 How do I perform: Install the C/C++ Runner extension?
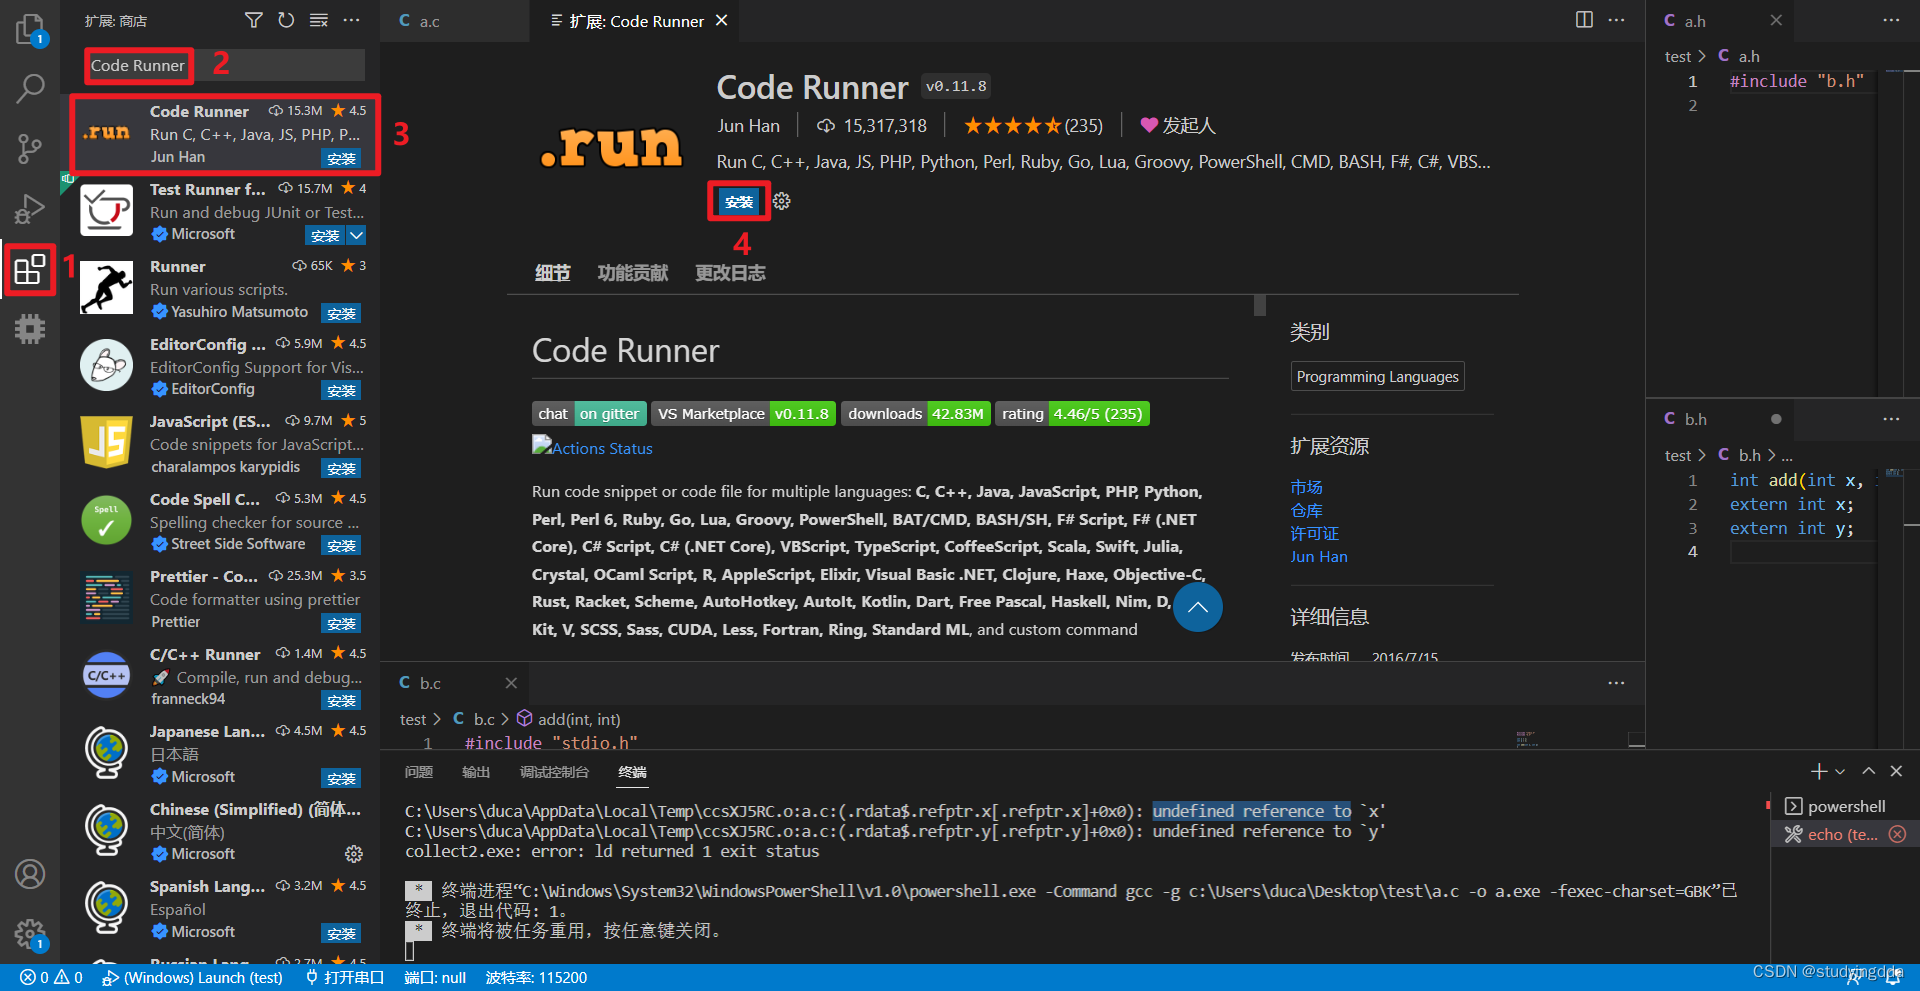point(341,700)
